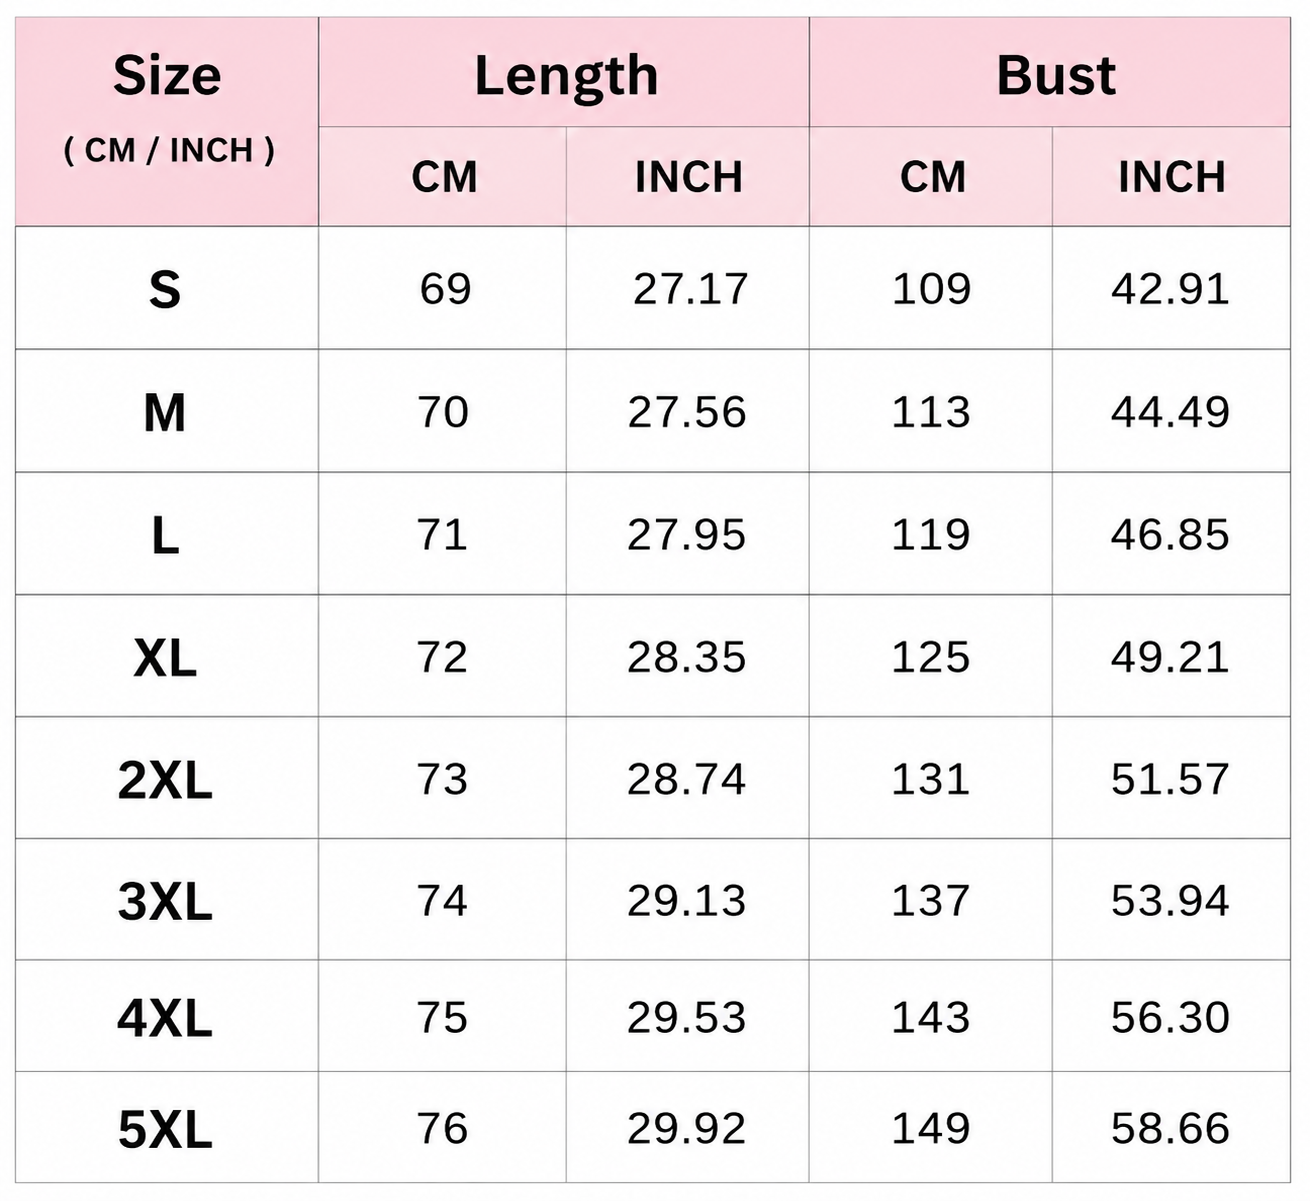Screen dimensions: 1310x1201
Task: Click the 71 length cm cell
Action: (x=442, y=534)
